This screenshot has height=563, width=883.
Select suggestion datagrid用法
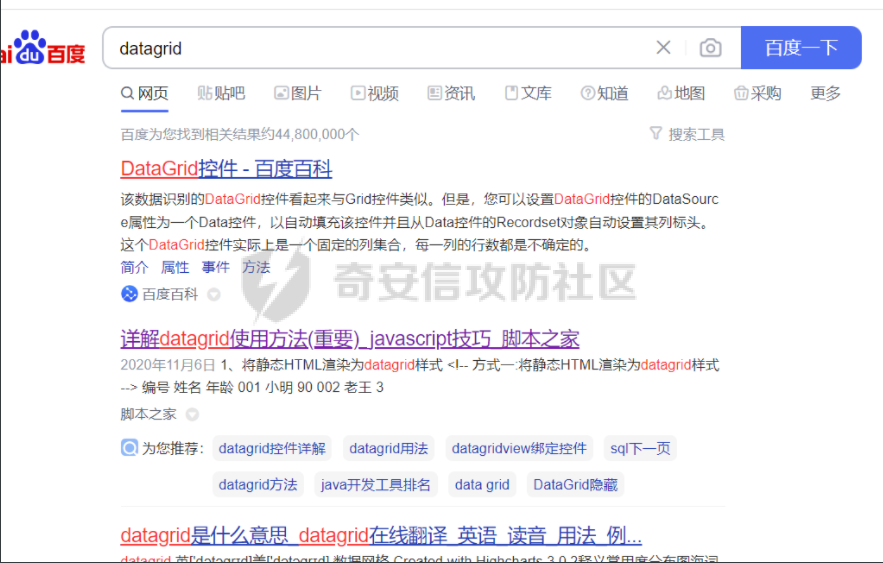click(x=389, y=448)
